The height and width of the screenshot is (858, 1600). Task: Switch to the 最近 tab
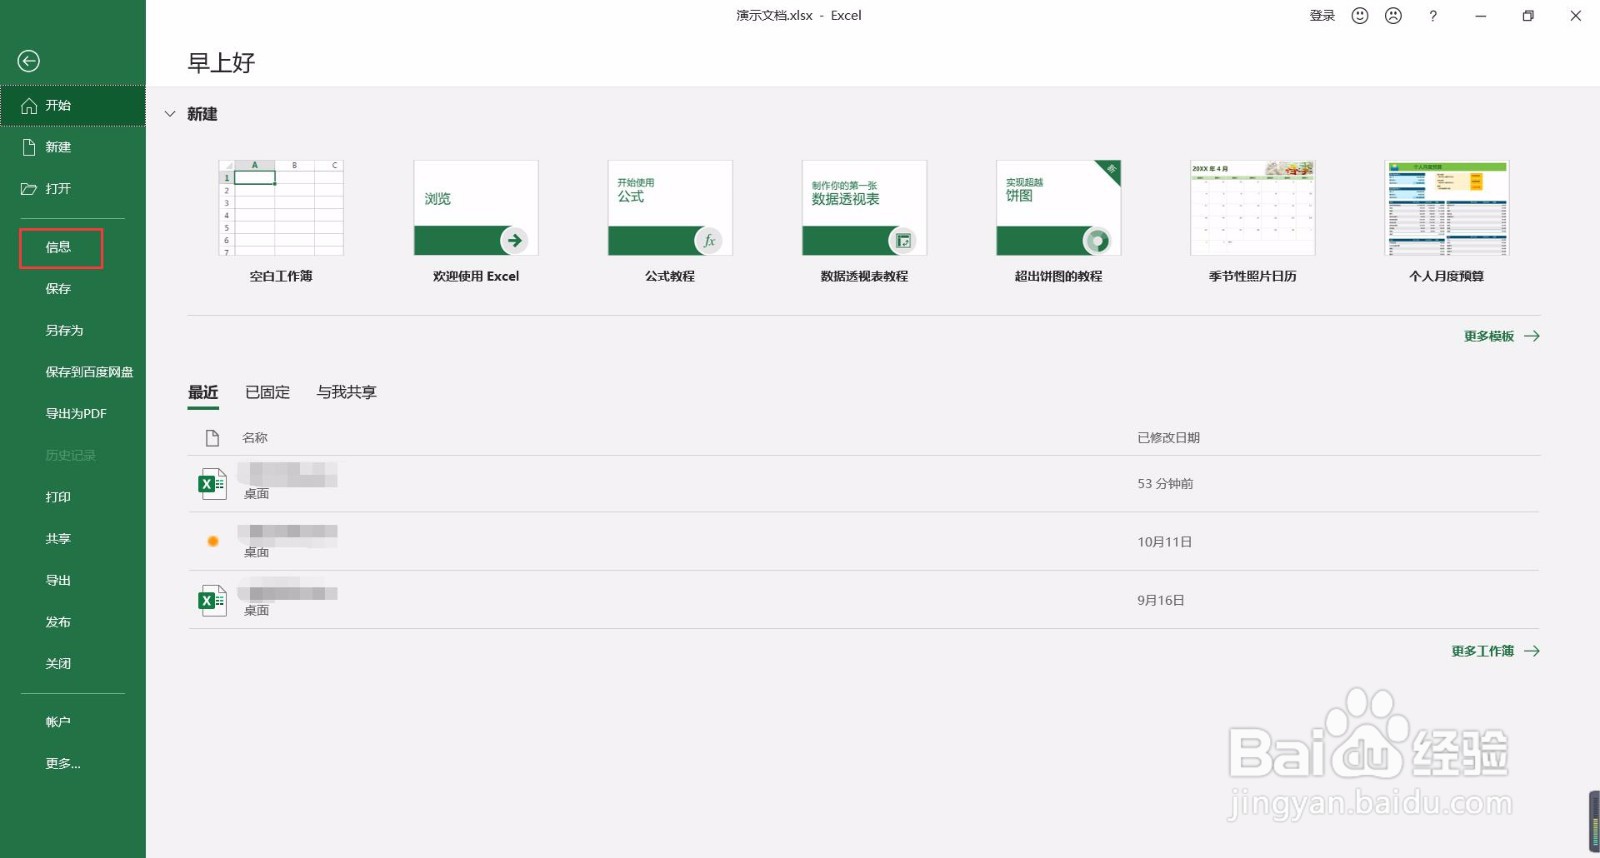click(203, 393)
